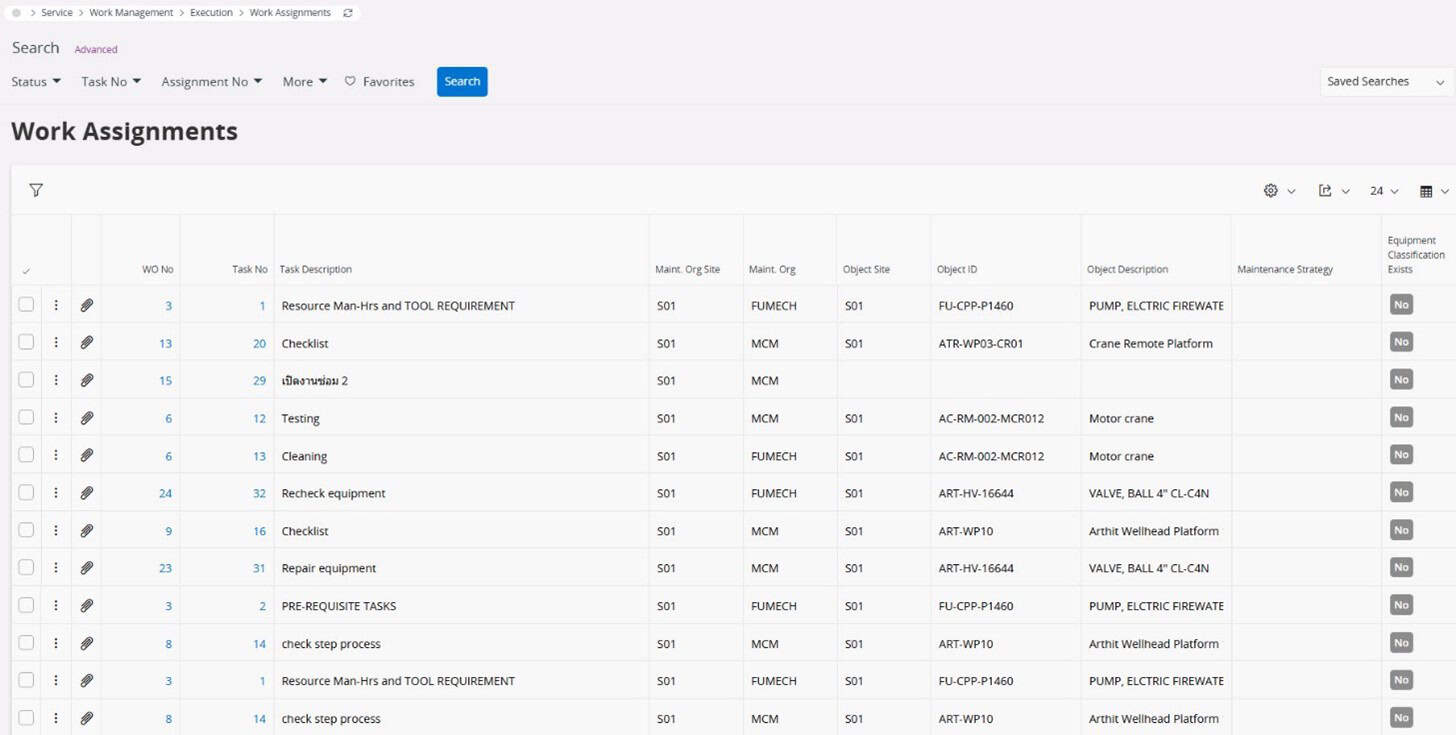Click the filter funnel icon above the table
The width and height of the screenshot is (1456, 735).
coord(36,190)
